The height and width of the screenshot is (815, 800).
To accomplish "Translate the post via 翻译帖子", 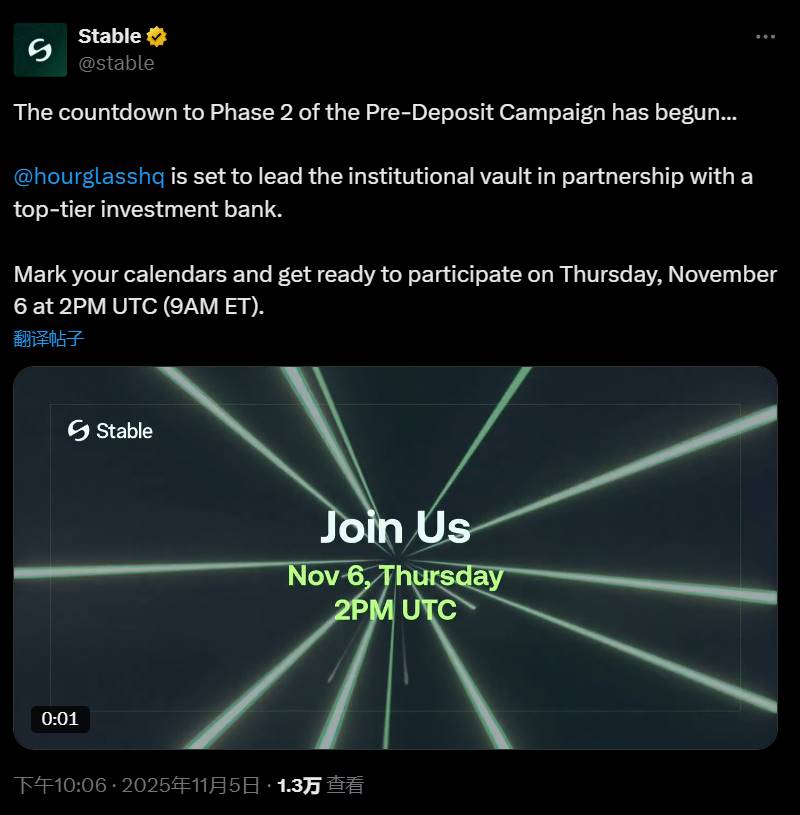I will tap(48, 338).
